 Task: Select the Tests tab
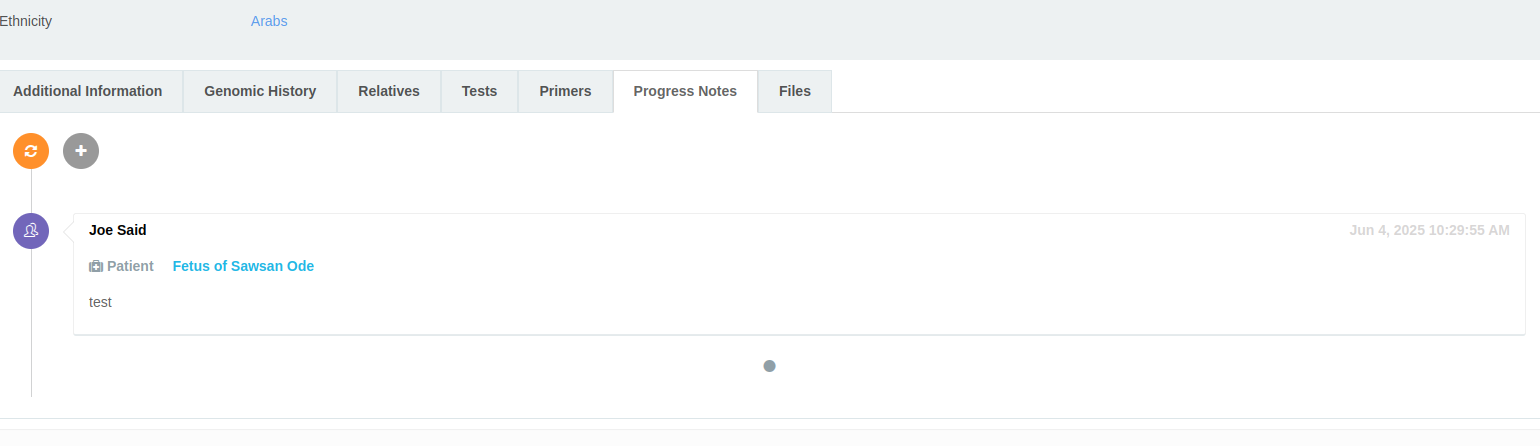coord(479,91)
